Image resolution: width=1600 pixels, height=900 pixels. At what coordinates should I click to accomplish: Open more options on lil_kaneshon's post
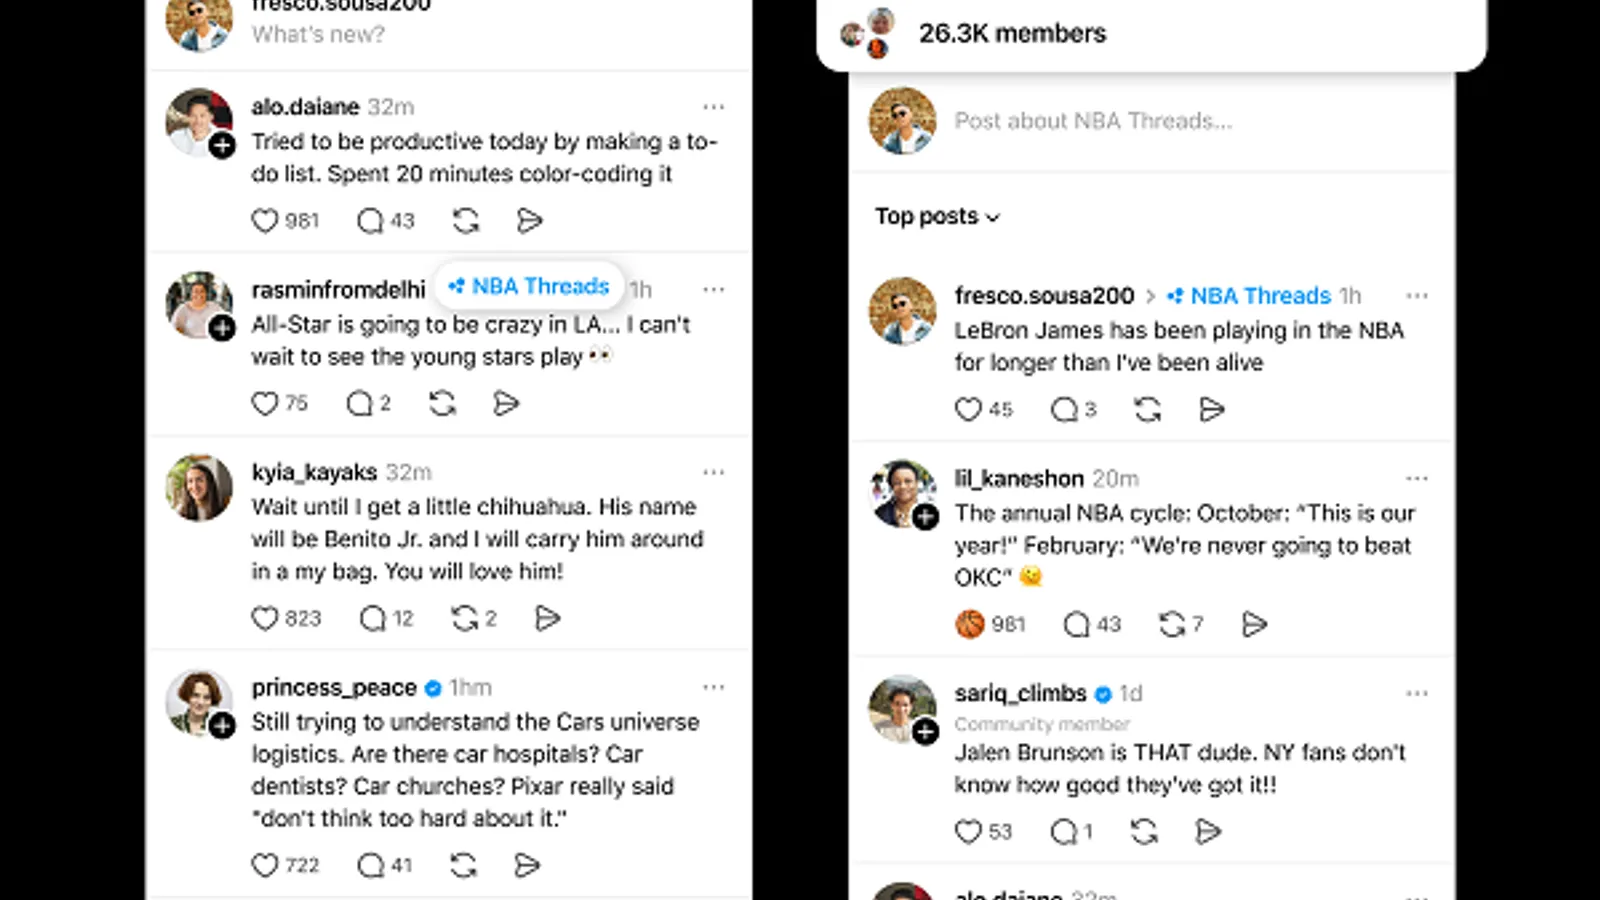click(x=1417, y=478)
